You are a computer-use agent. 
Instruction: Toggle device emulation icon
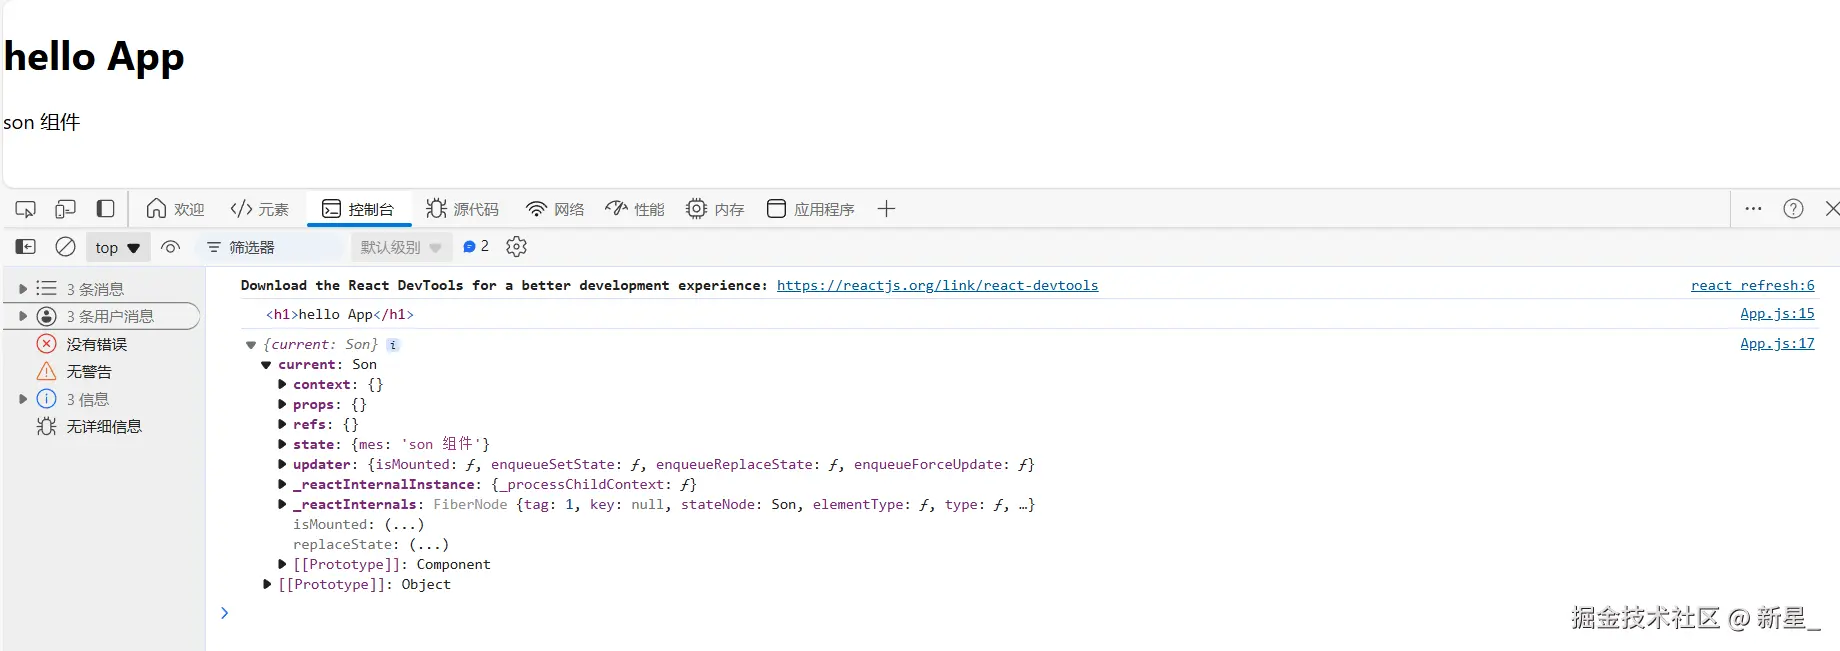click(66, 209)
